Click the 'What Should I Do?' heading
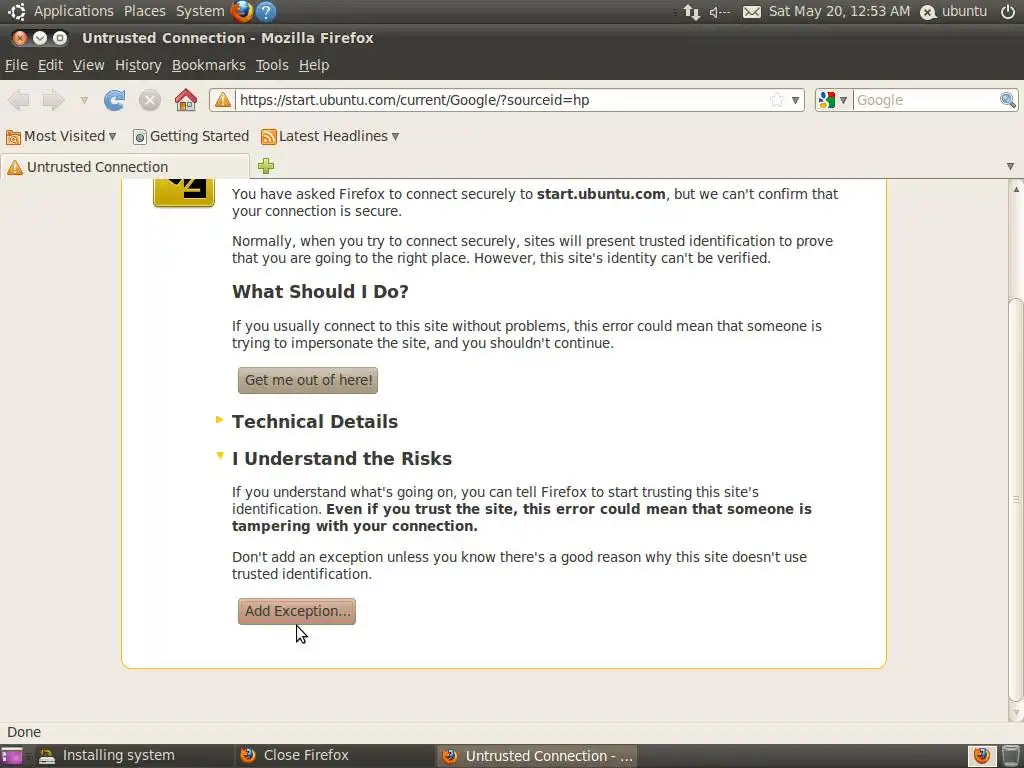 tap(320, 291)
